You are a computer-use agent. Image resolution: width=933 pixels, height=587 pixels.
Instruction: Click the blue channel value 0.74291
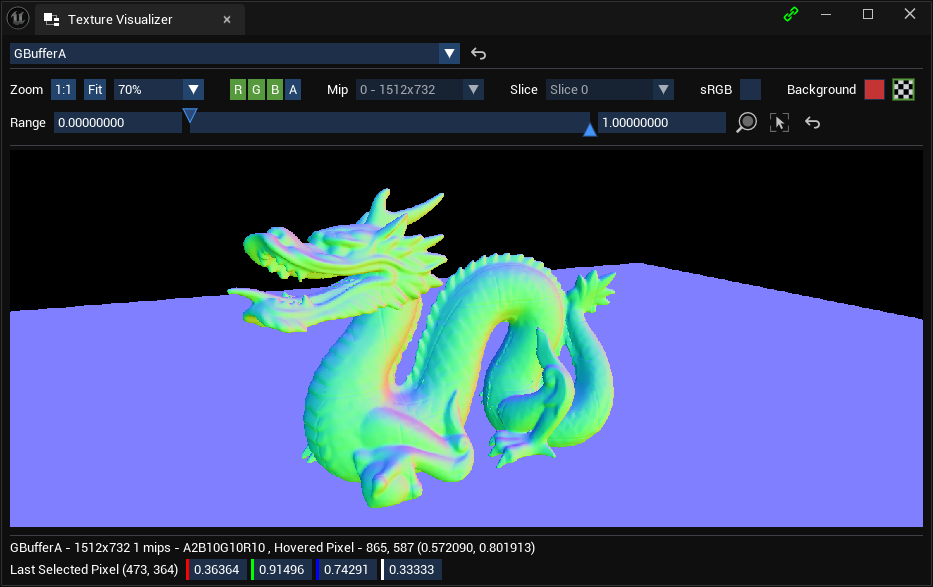click(346, 570)
